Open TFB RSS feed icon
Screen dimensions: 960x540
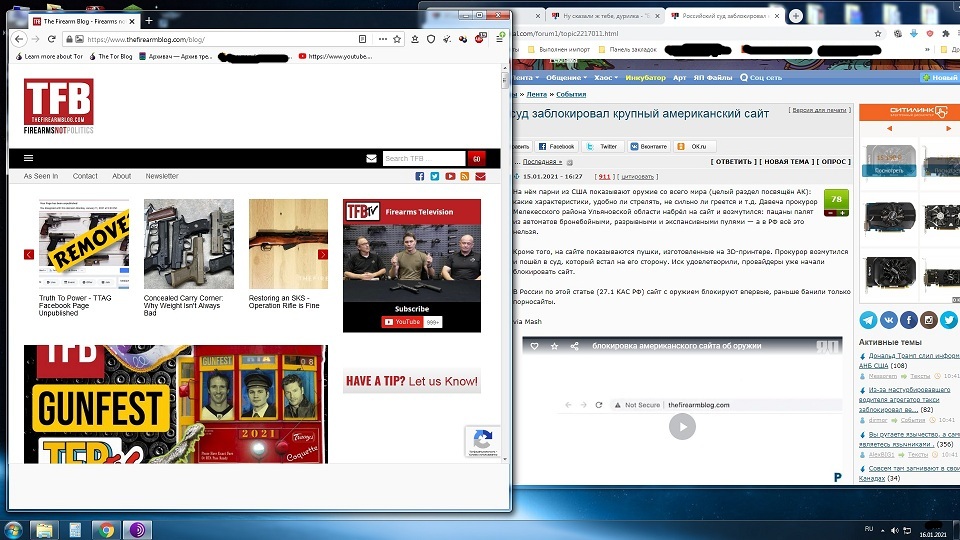tap(465, 176)
